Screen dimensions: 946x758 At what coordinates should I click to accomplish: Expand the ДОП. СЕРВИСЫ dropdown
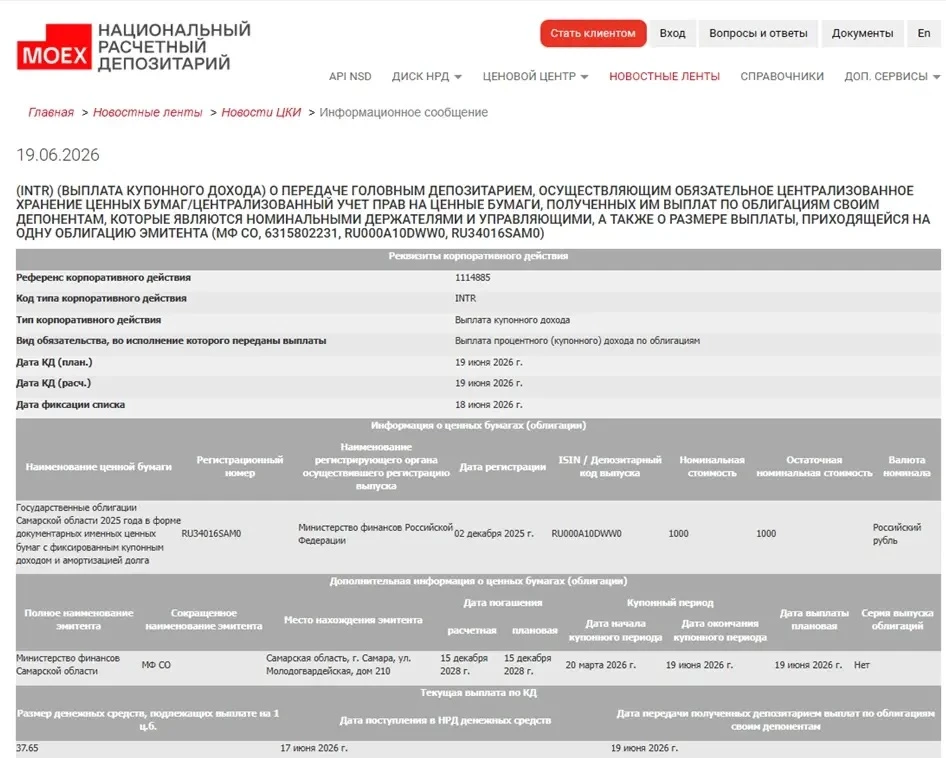coord(892,77)
